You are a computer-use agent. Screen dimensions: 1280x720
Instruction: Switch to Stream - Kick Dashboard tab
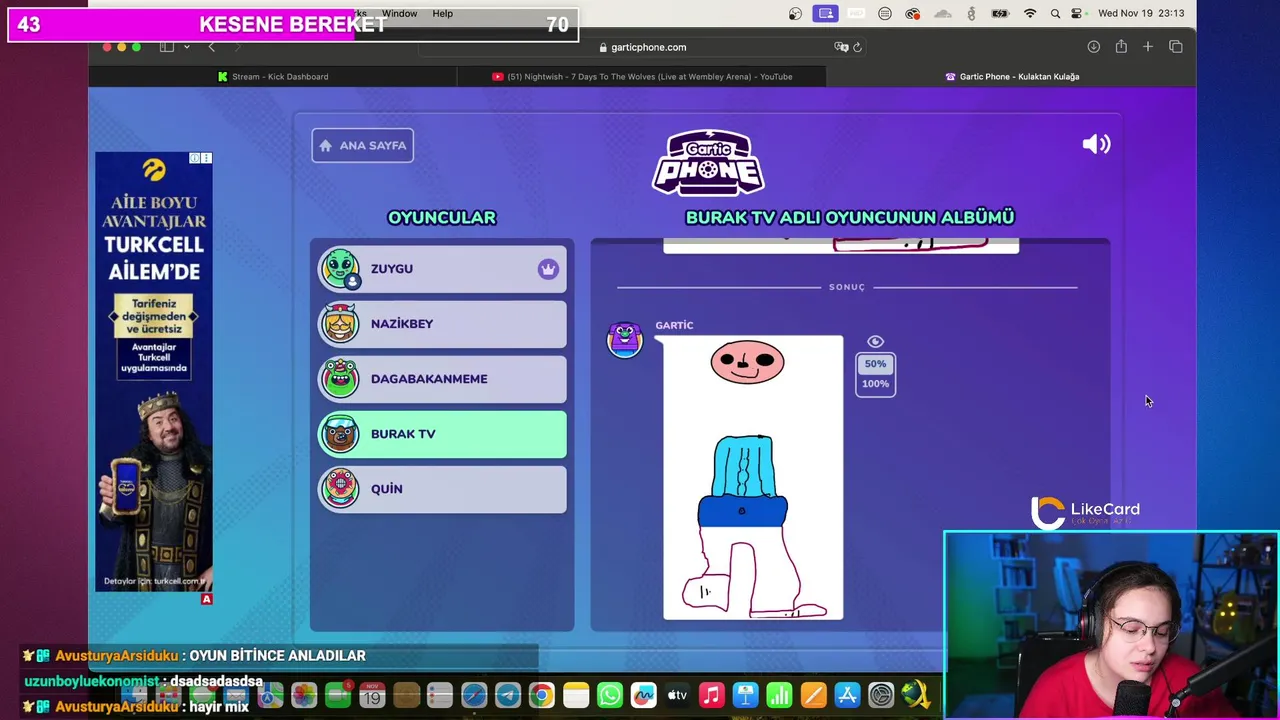(x=273, y=76)
